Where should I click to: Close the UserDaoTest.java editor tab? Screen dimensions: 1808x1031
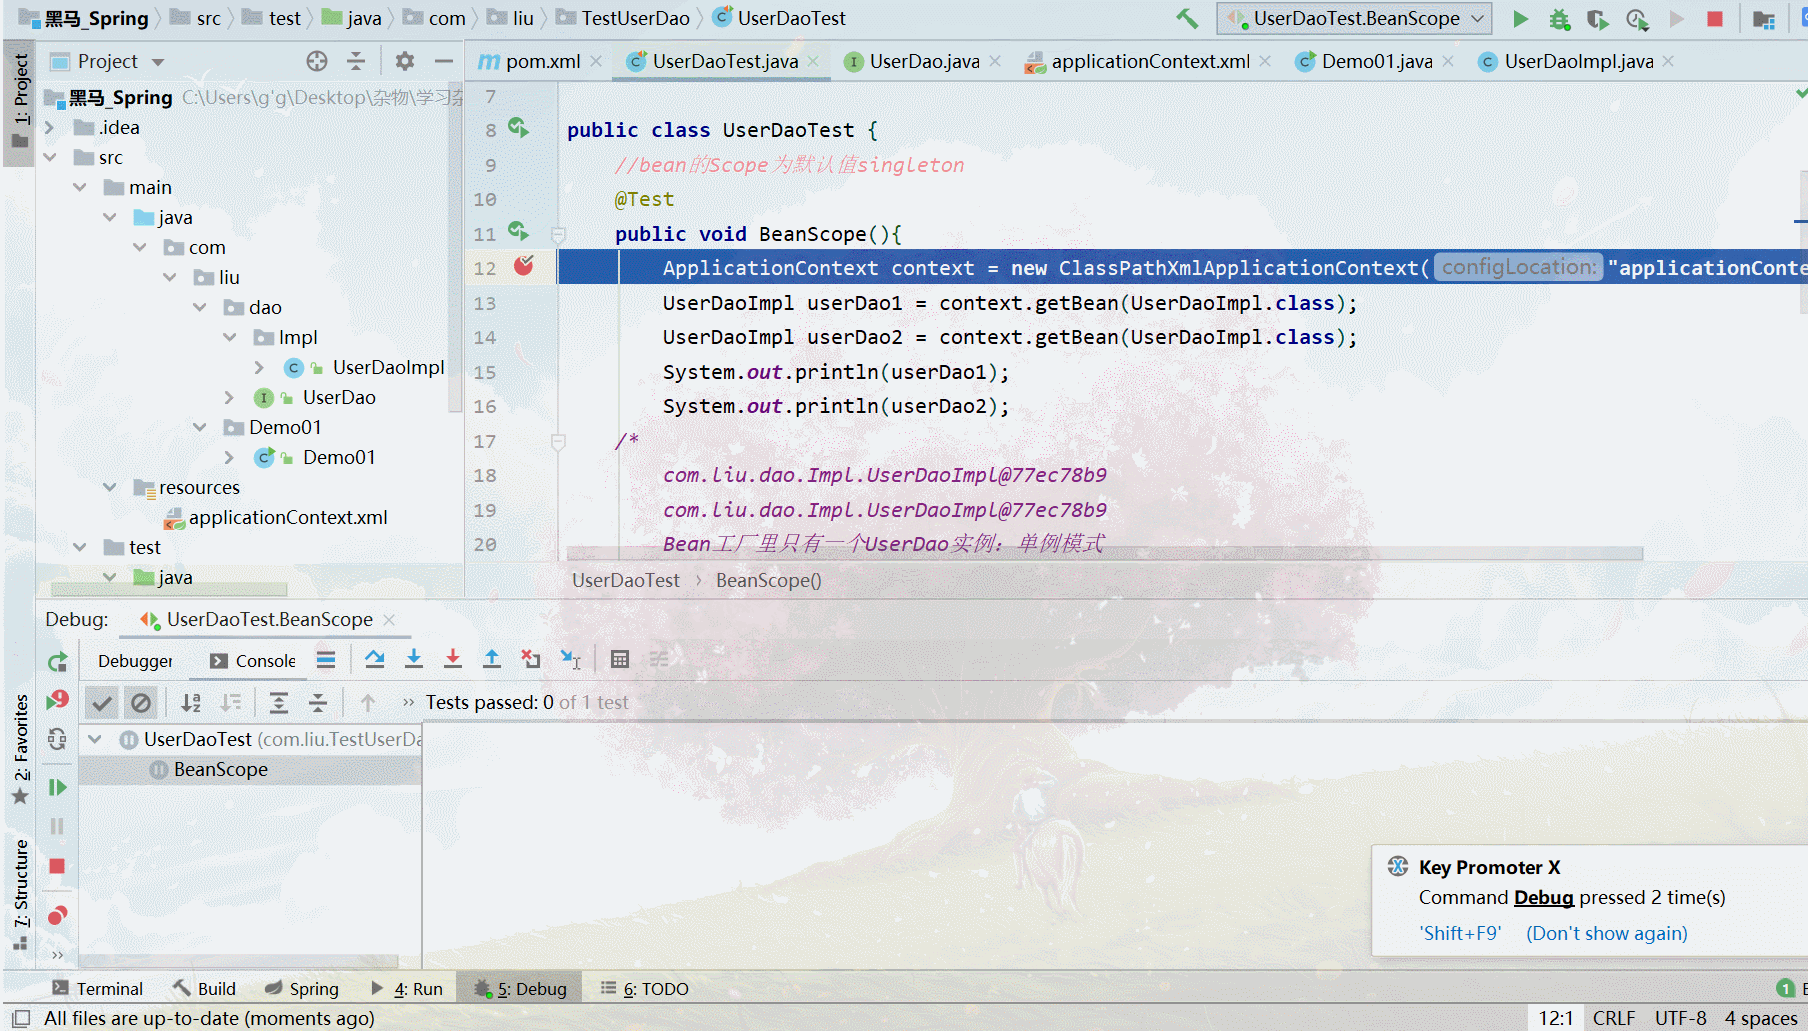pos(813,61)
